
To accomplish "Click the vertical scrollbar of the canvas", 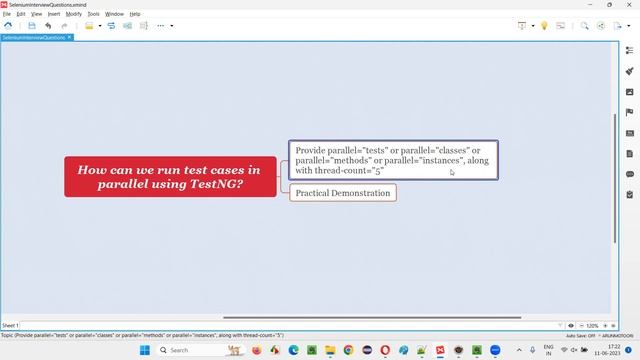I will 615,178.
